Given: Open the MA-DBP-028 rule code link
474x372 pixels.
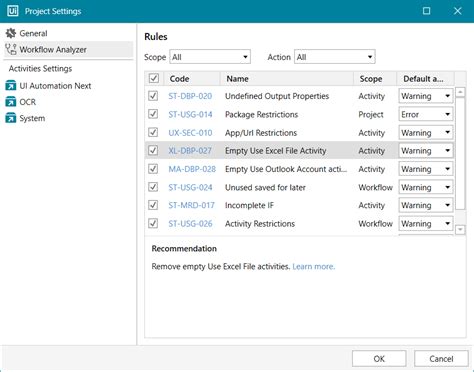Looking at the screenshot, I should [192, 169].
